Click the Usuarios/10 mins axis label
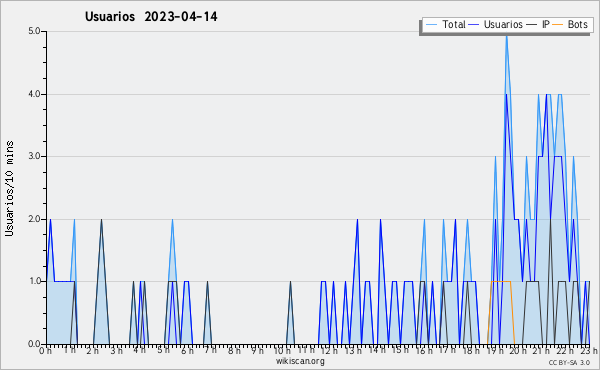Viewport: 600px width, 370px height. point(10,189)
